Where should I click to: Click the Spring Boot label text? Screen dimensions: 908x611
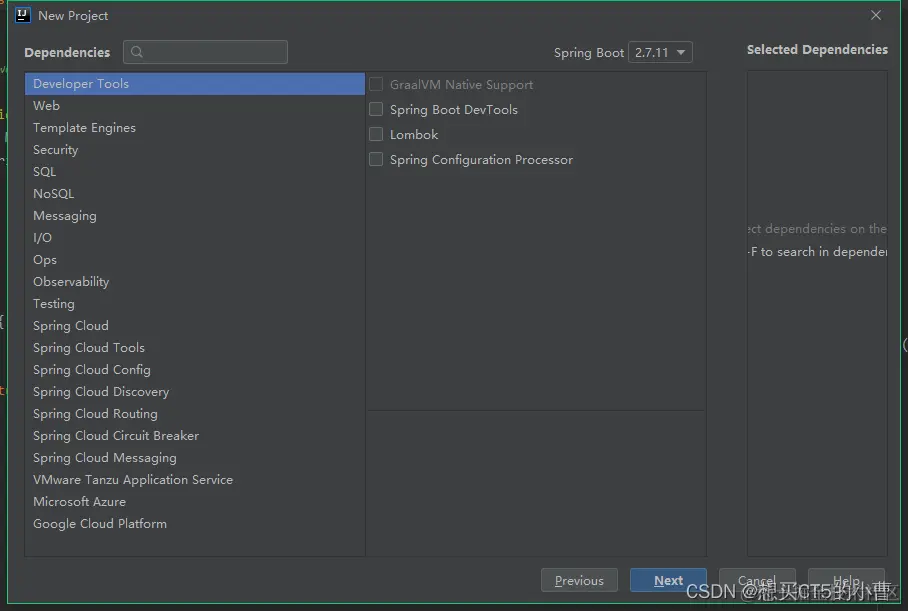(588, 53)
